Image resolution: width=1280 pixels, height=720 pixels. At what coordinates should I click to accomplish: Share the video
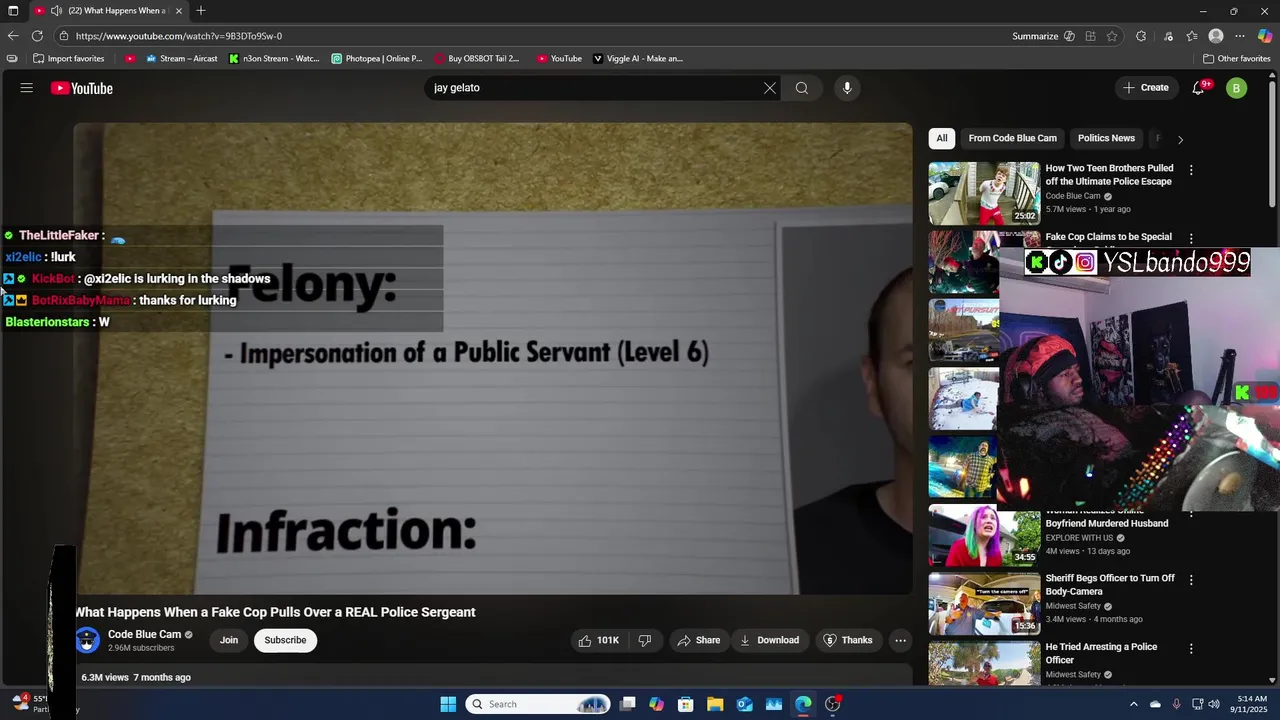[x=698, y=640]
